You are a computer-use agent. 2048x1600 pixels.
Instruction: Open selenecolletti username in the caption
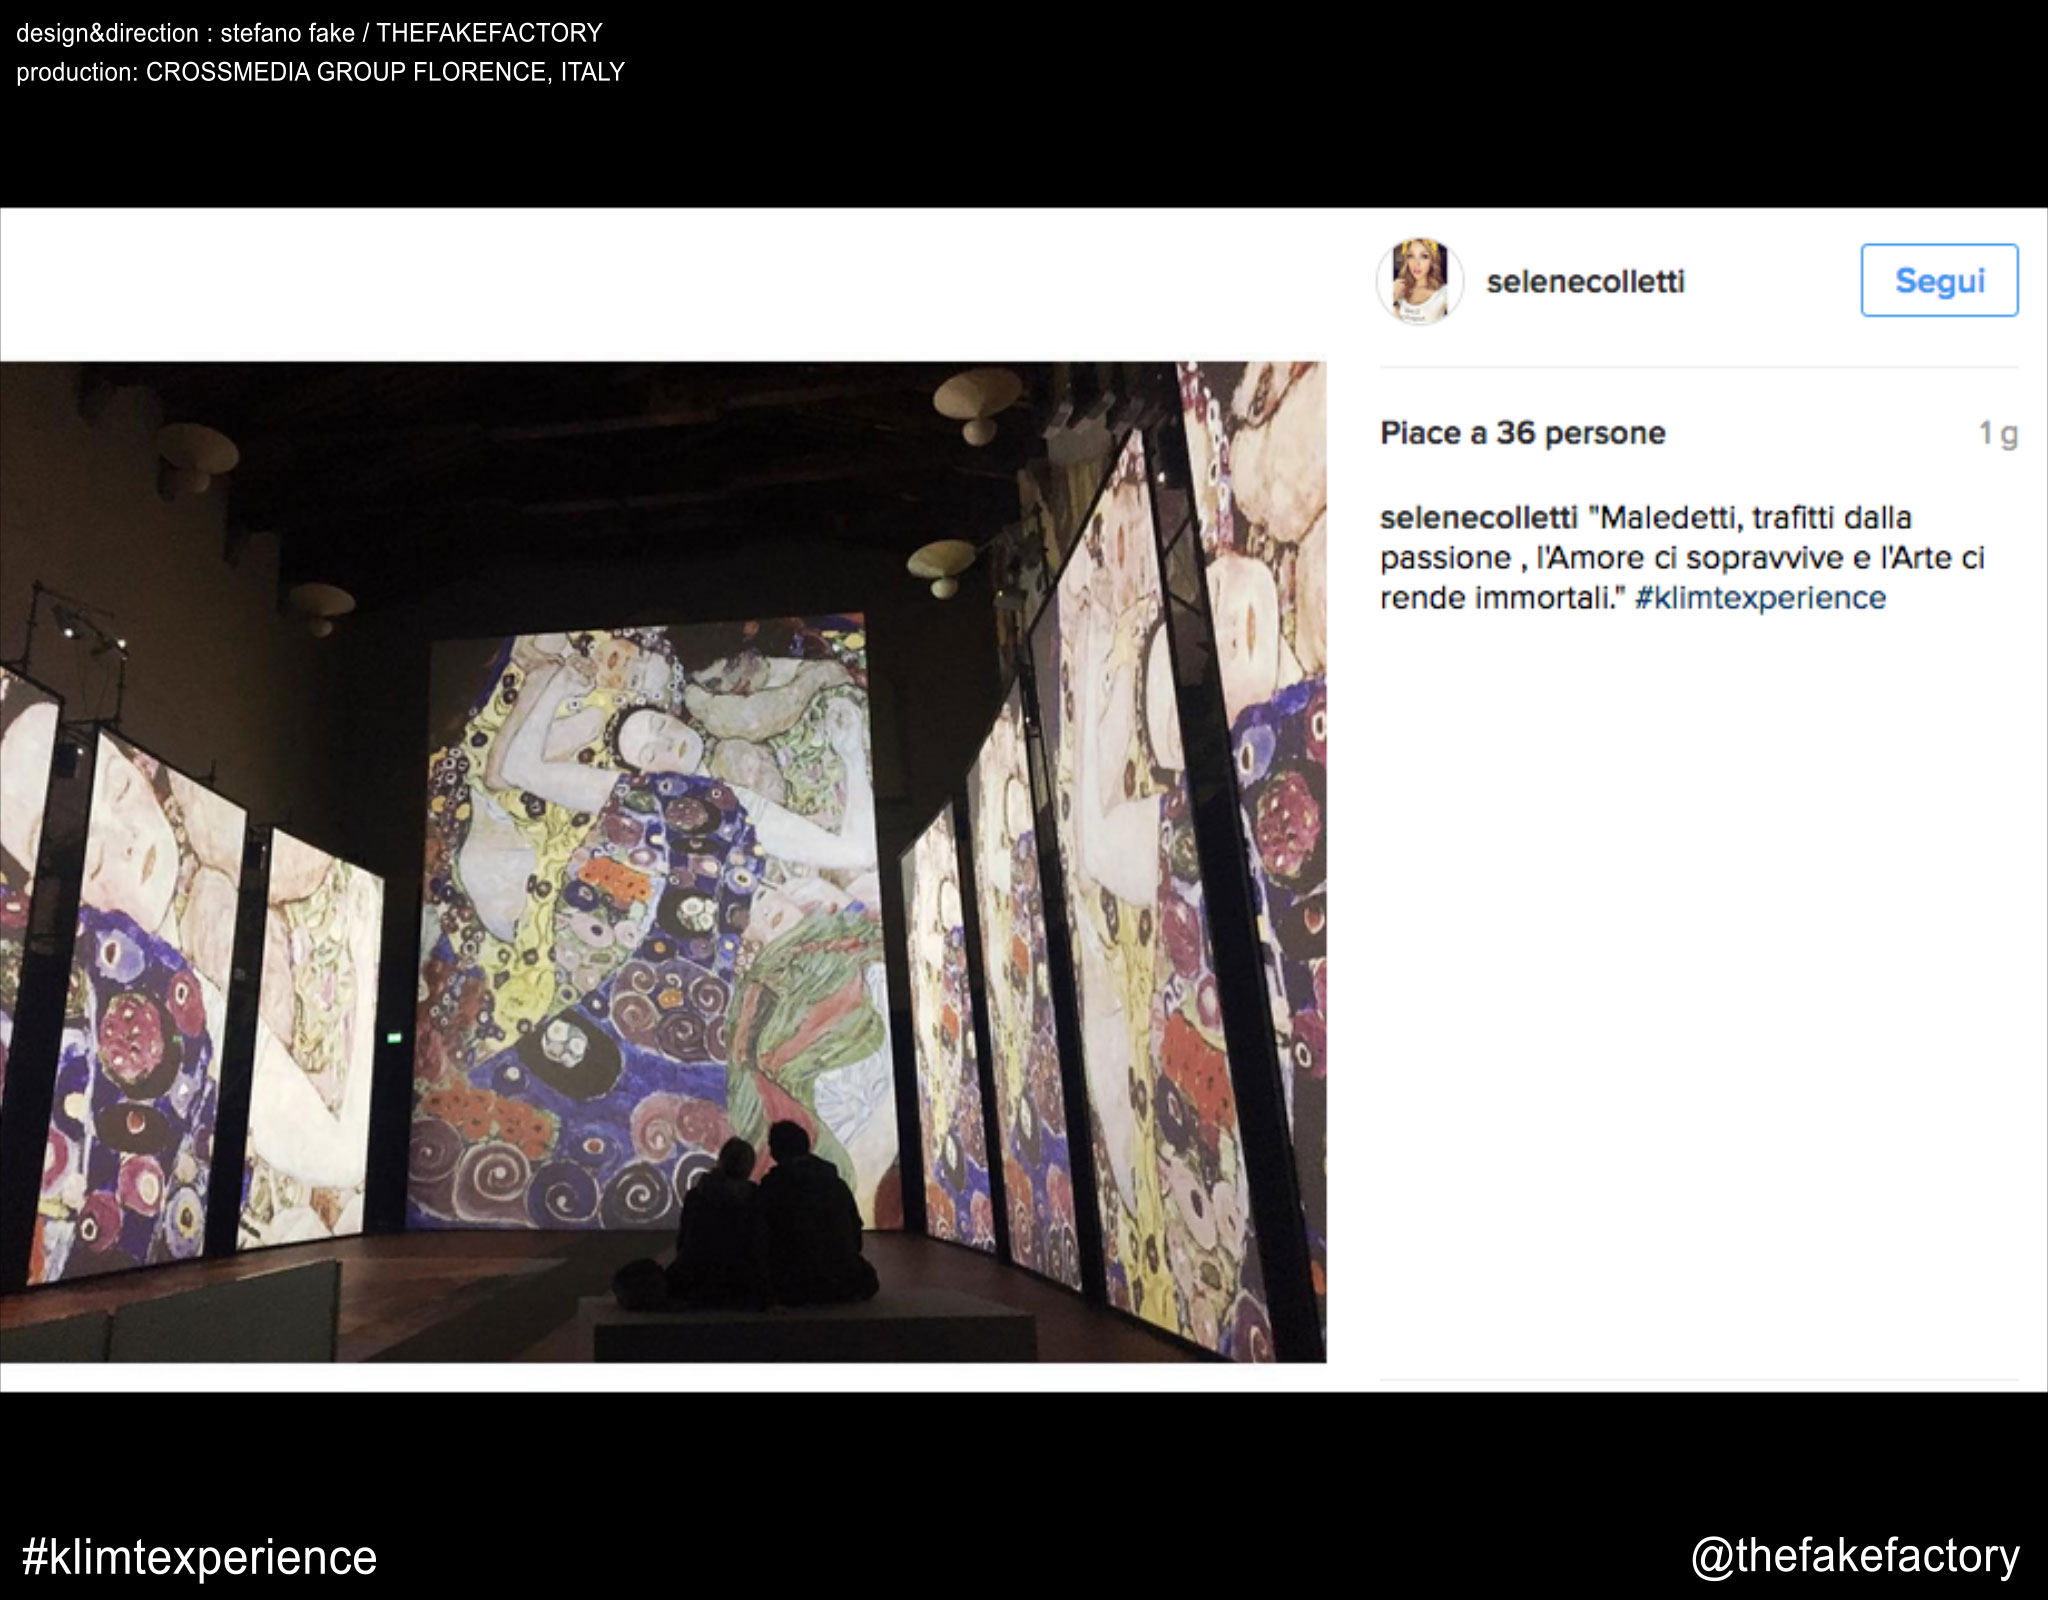click(1479, 518)
